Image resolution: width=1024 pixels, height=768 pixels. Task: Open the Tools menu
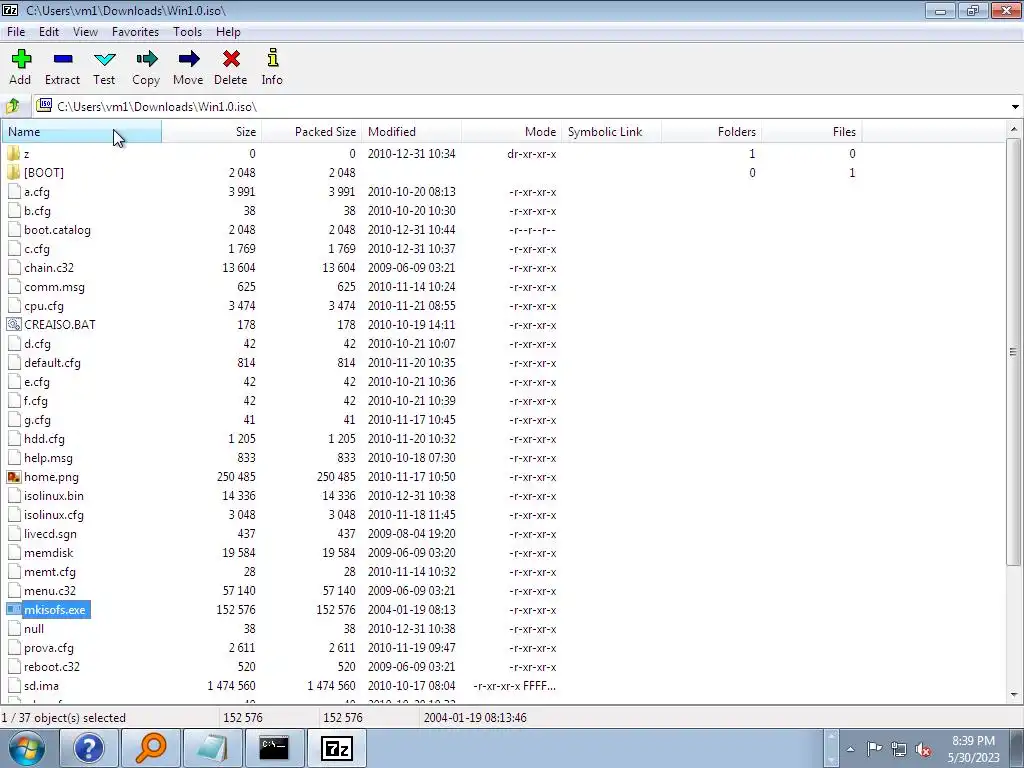[x=187, y=31]
